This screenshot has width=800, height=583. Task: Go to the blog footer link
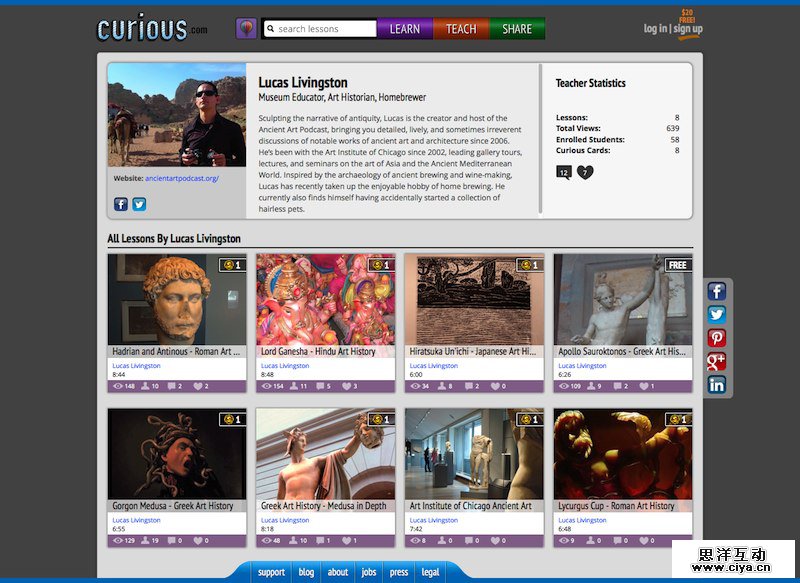click(306, 573)
